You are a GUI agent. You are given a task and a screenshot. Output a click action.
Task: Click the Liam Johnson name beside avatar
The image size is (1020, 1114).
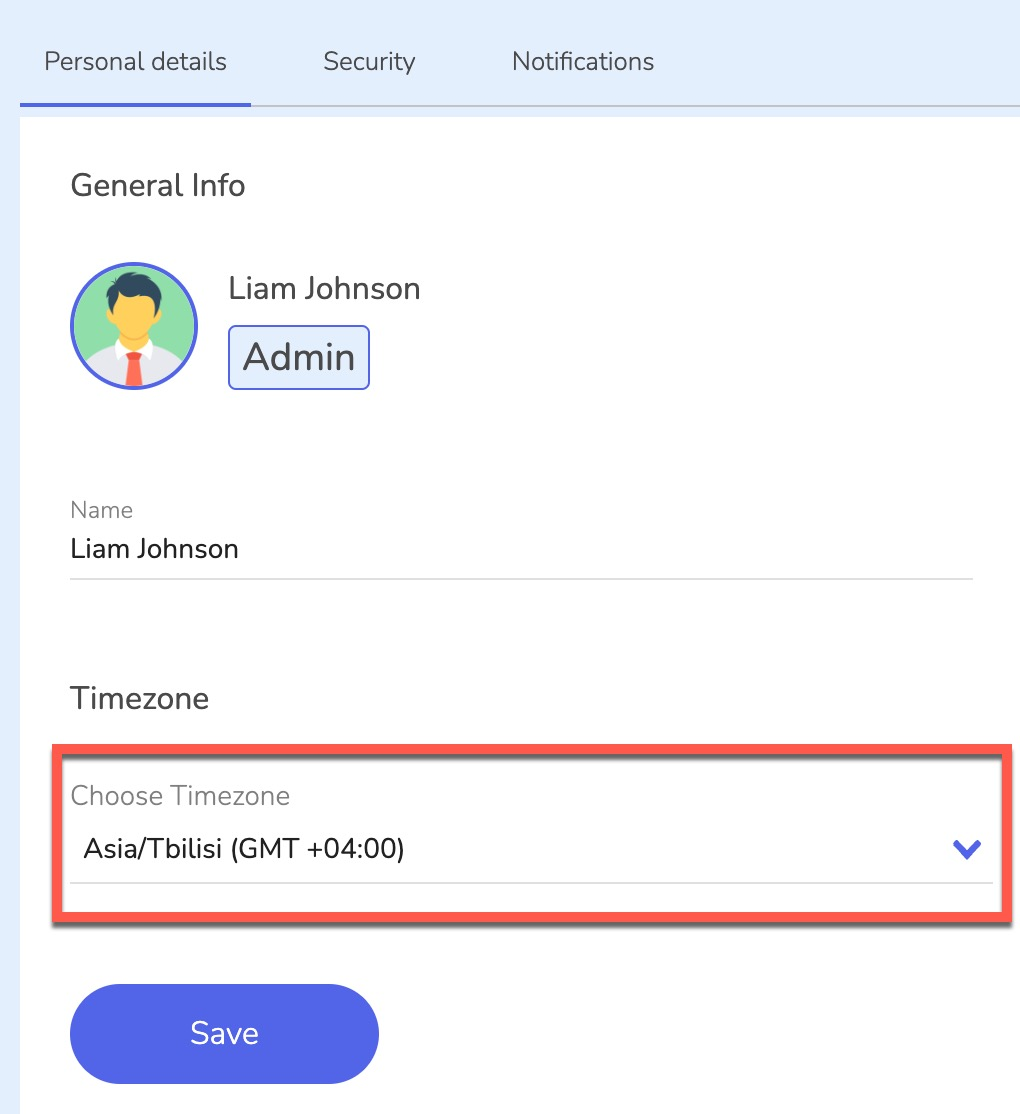pyautogui.click(x=324, y=289)
